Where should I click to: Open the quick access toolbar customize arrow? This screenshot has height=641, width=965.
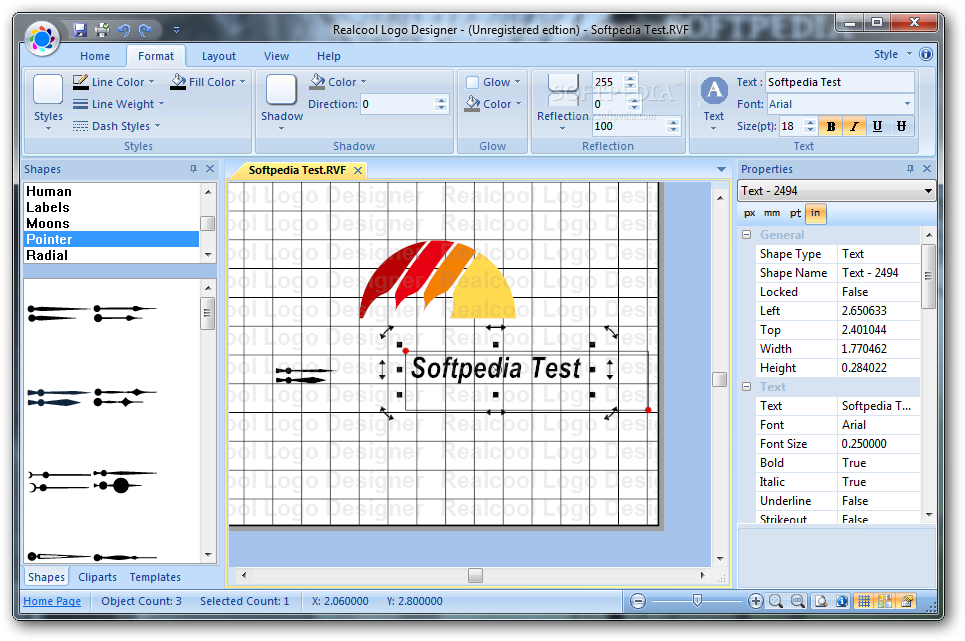coord(177,30)
